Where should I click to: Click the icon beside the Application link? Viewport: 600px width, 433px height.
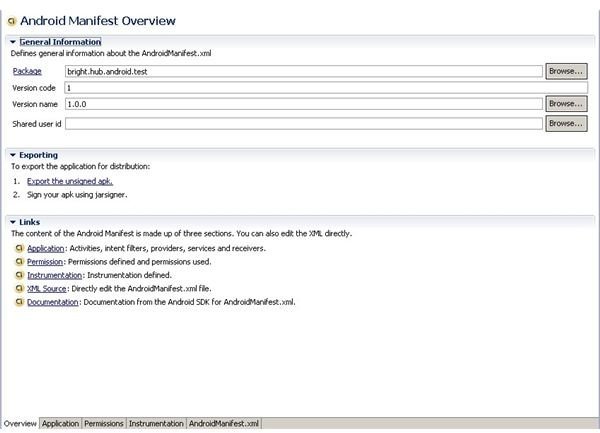pyautogui.click(x=20, y=248)
